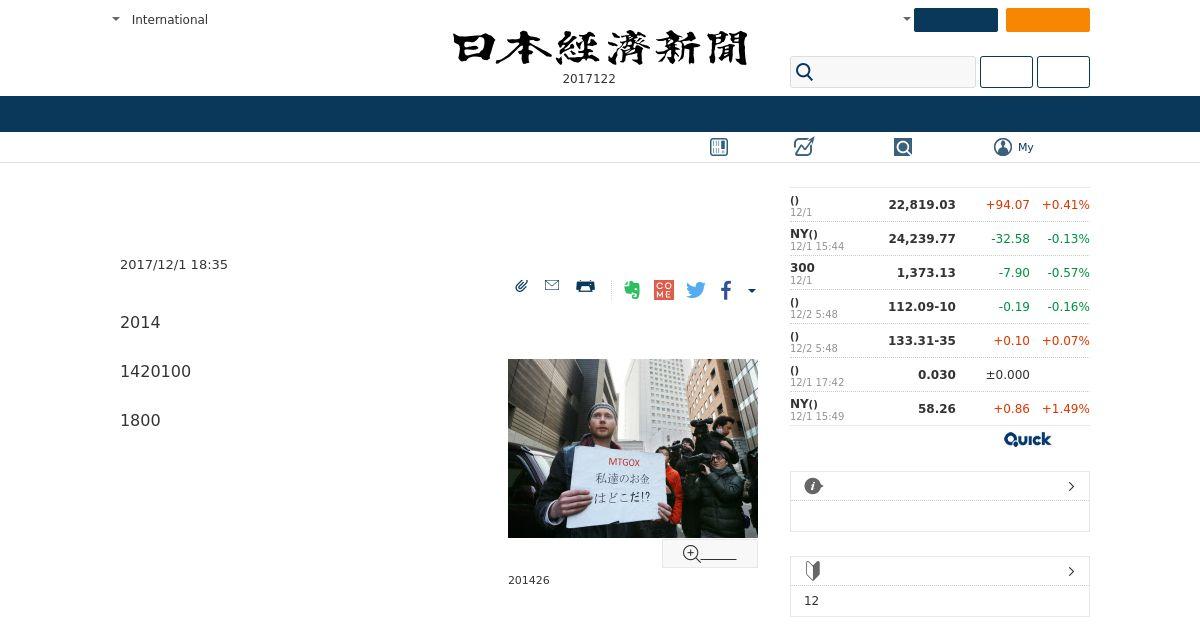Screen dimensions: 1200x630
Task: Select the +0.41% change value
Action: click(x=1066, y=205)
